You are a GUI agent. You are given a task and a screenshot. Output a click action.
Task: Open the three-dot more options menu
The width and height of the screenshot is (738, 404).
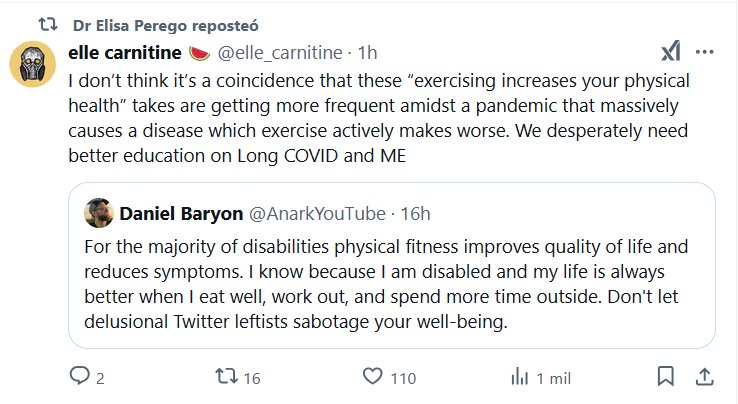705,52
